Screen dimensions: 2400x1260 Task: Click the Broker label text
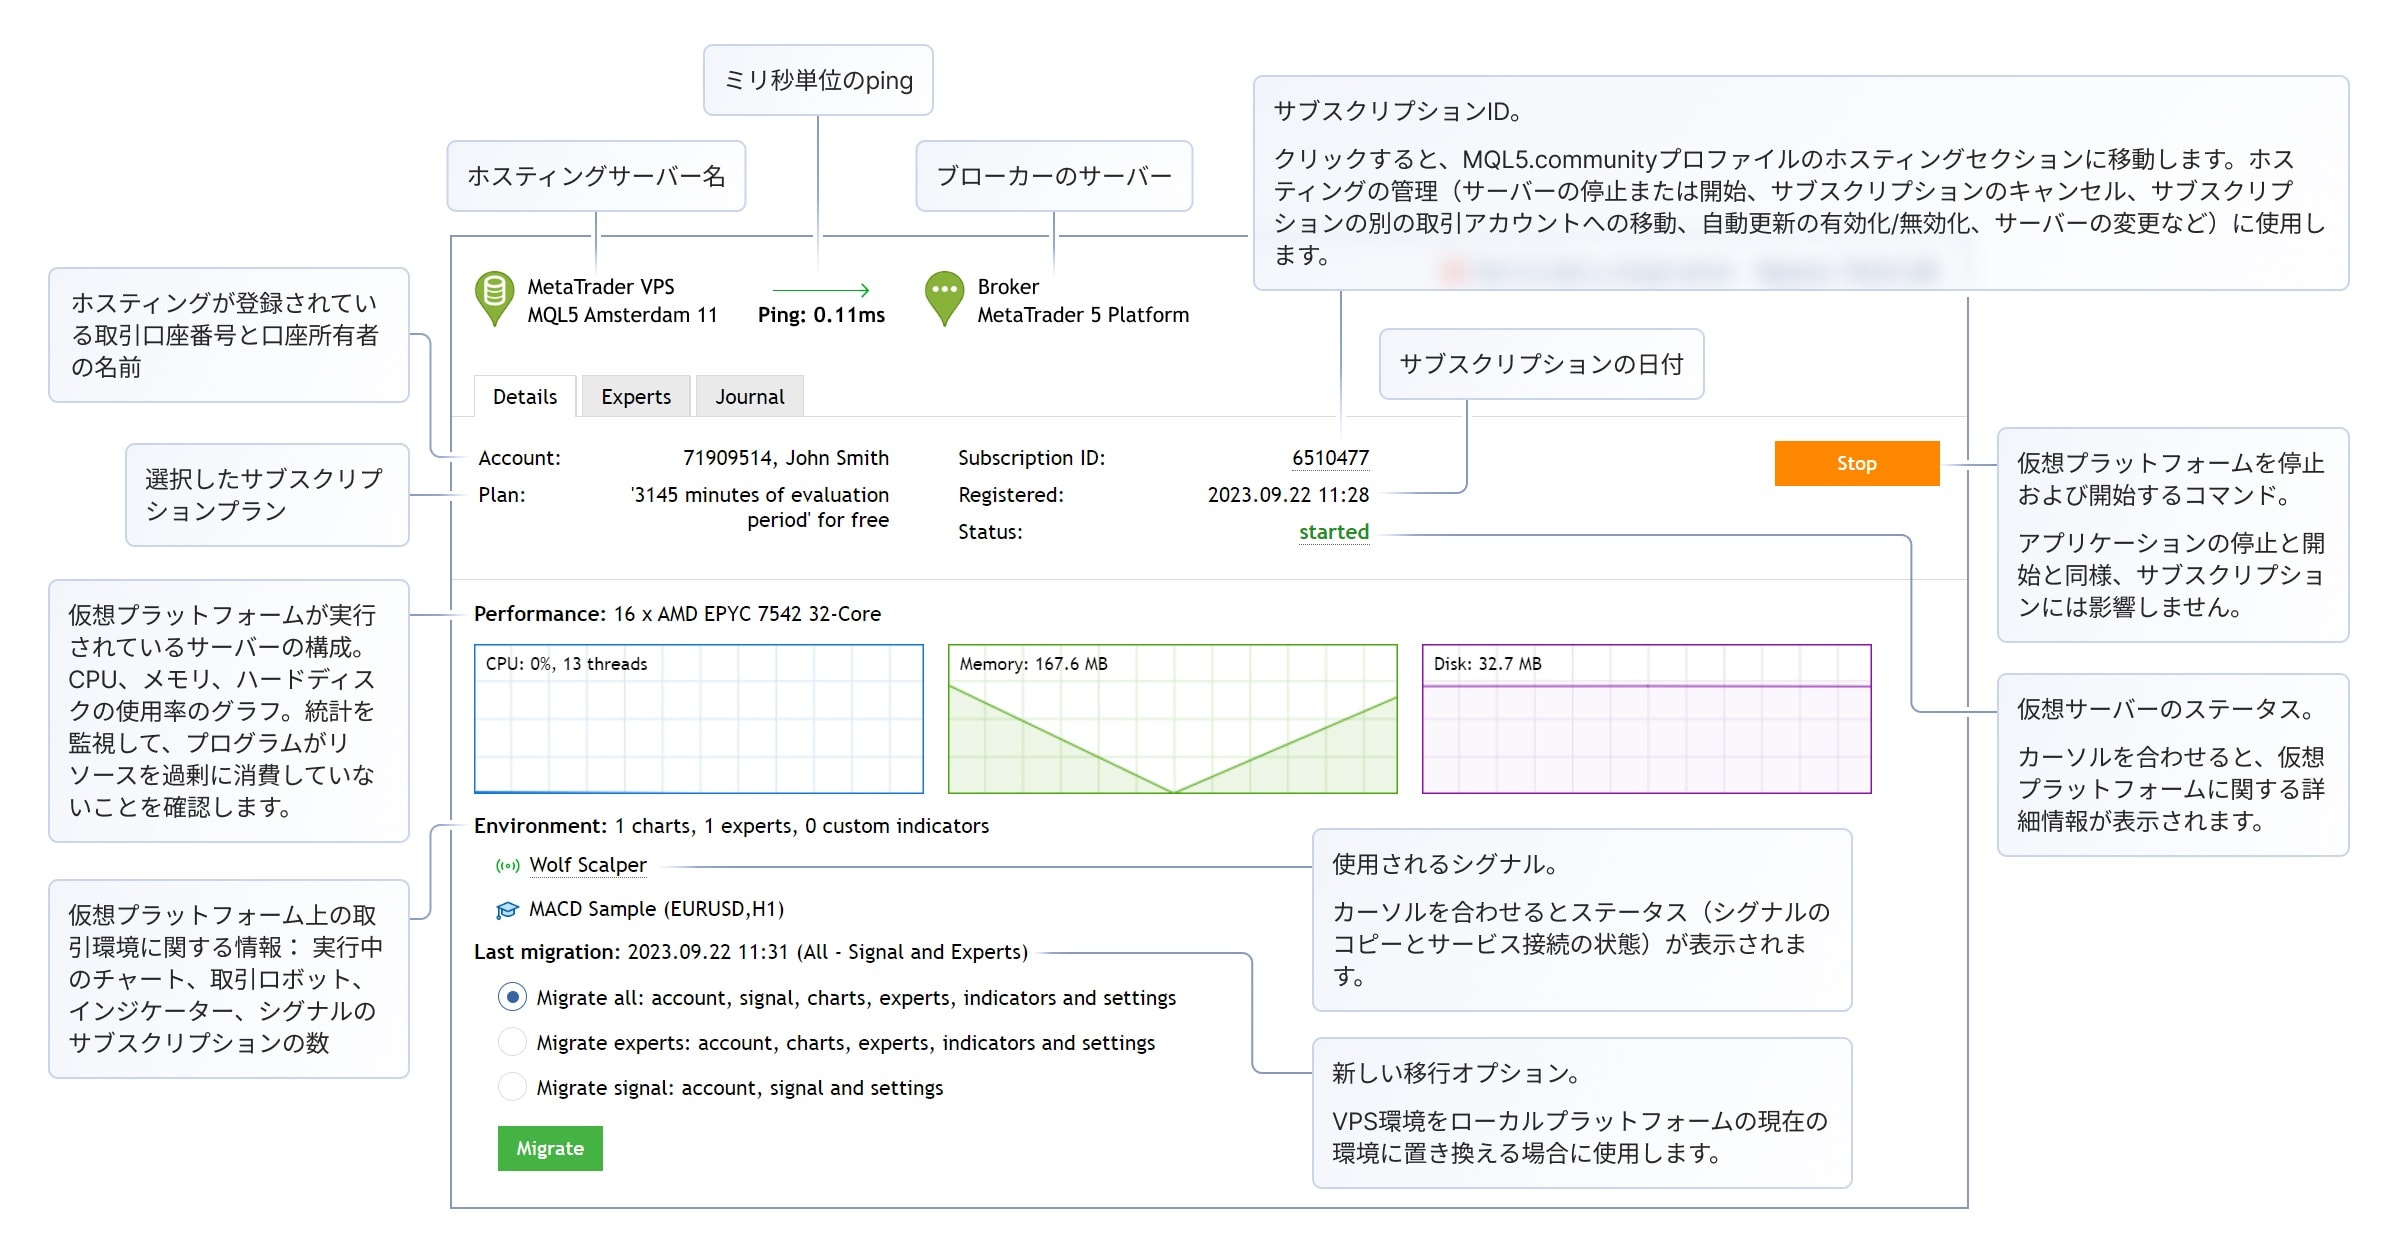1008,287
